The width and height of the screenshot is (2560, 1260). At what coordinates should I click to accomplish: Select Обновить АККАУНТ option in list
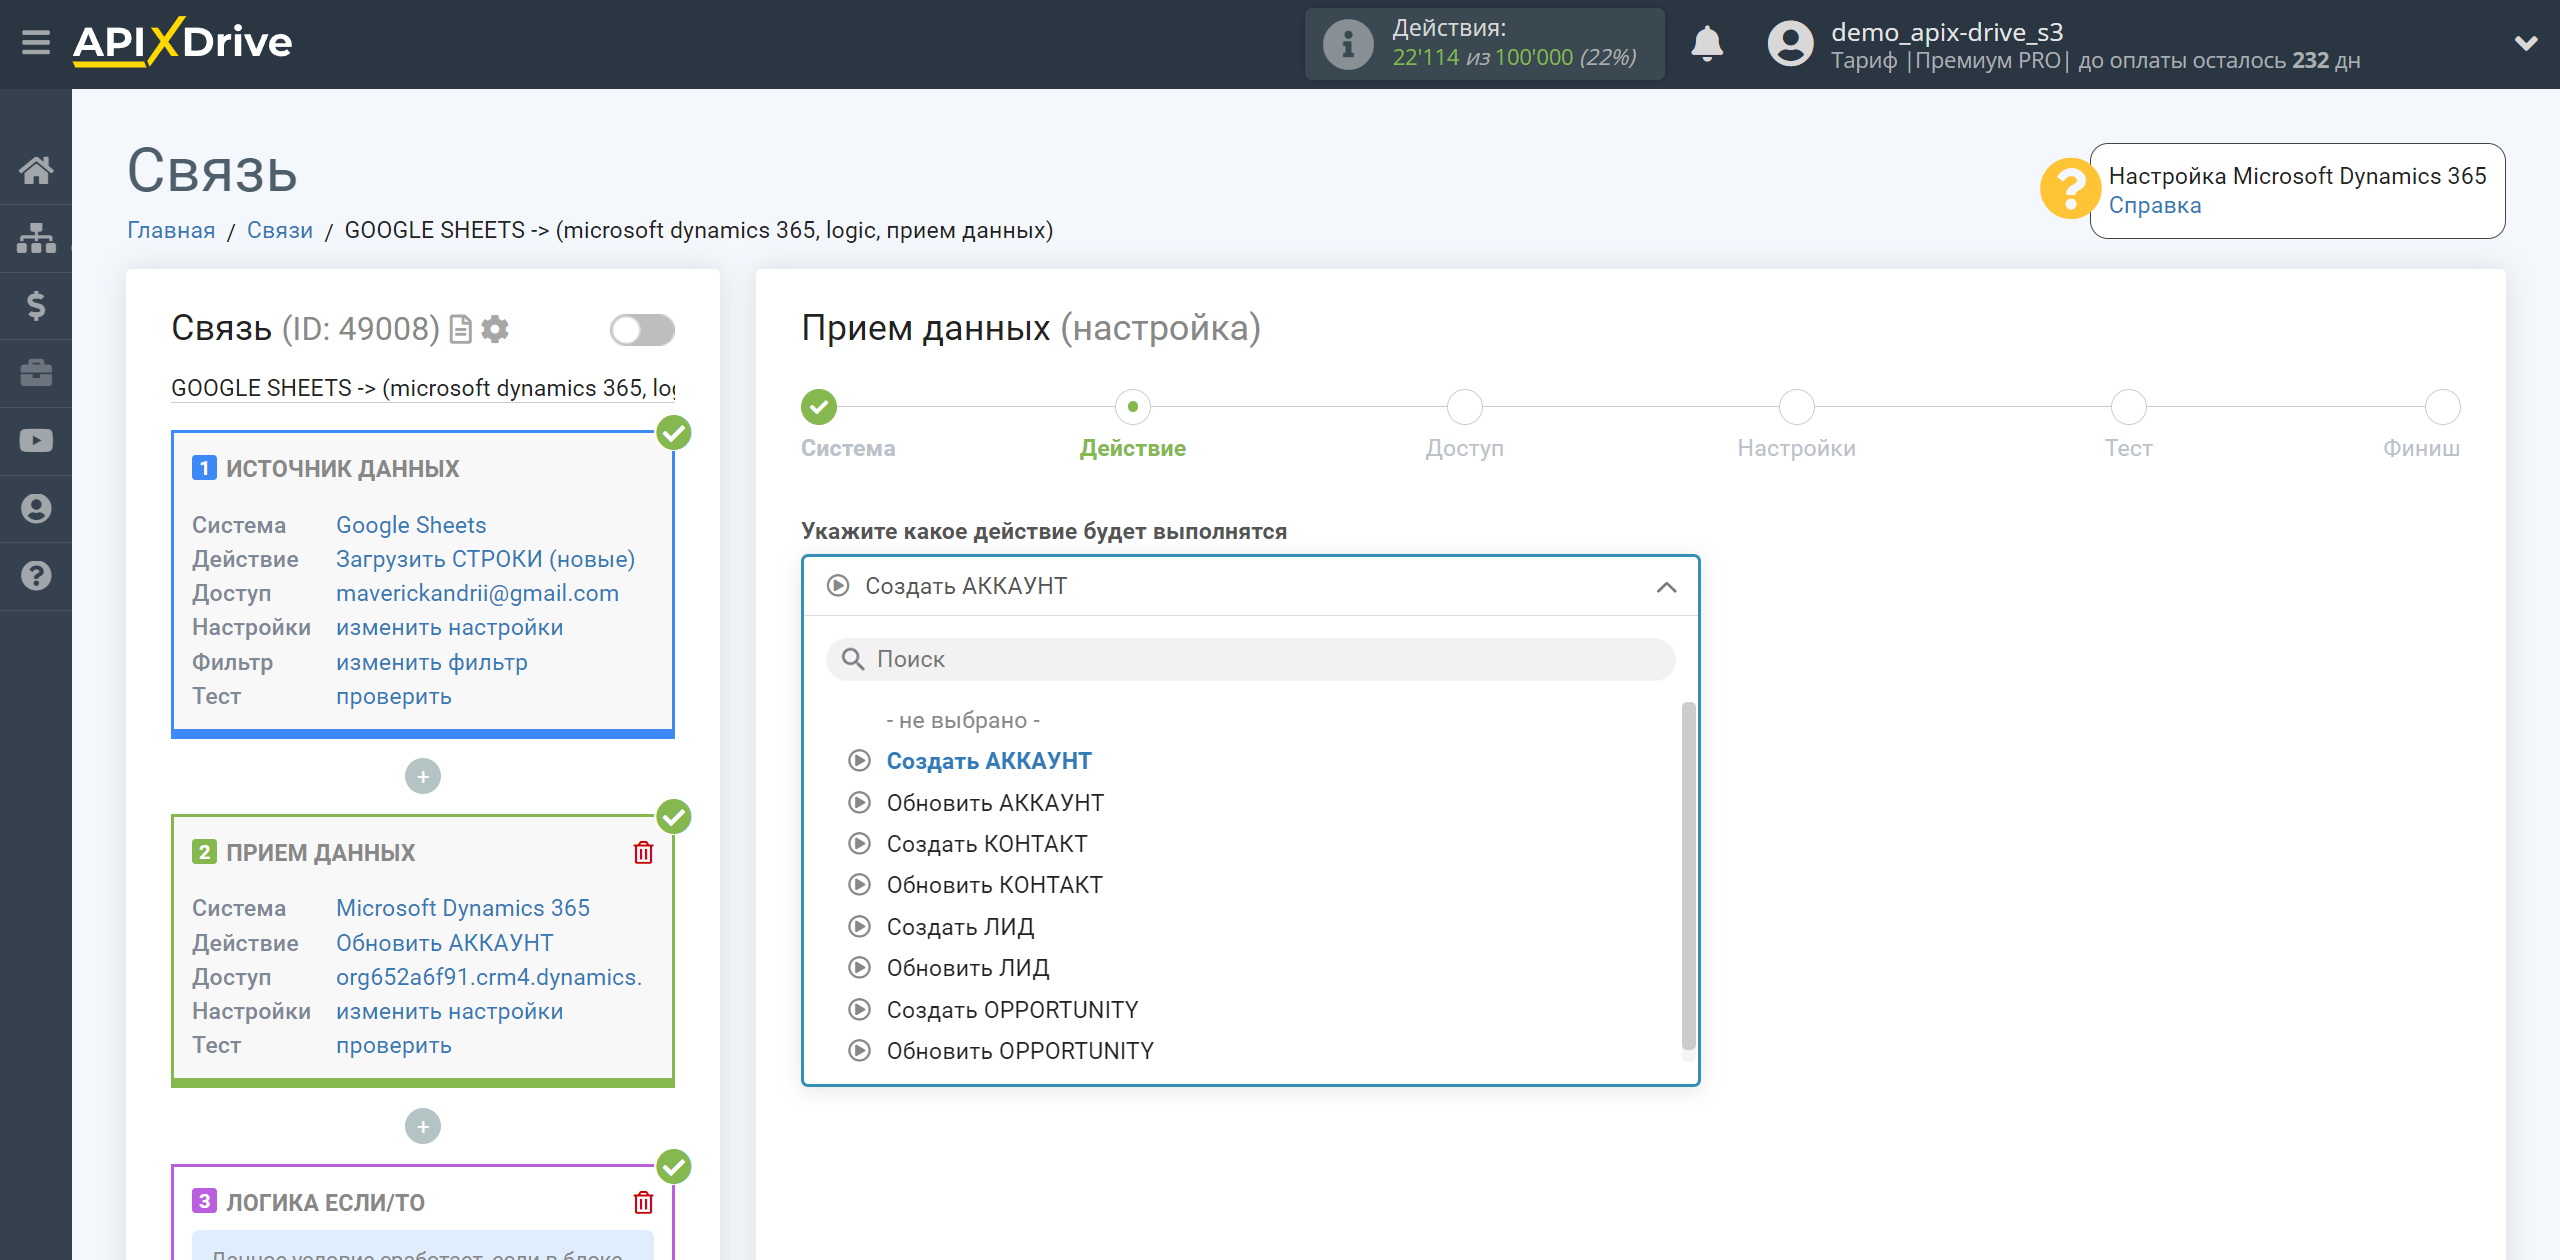[x=995, y=803]
